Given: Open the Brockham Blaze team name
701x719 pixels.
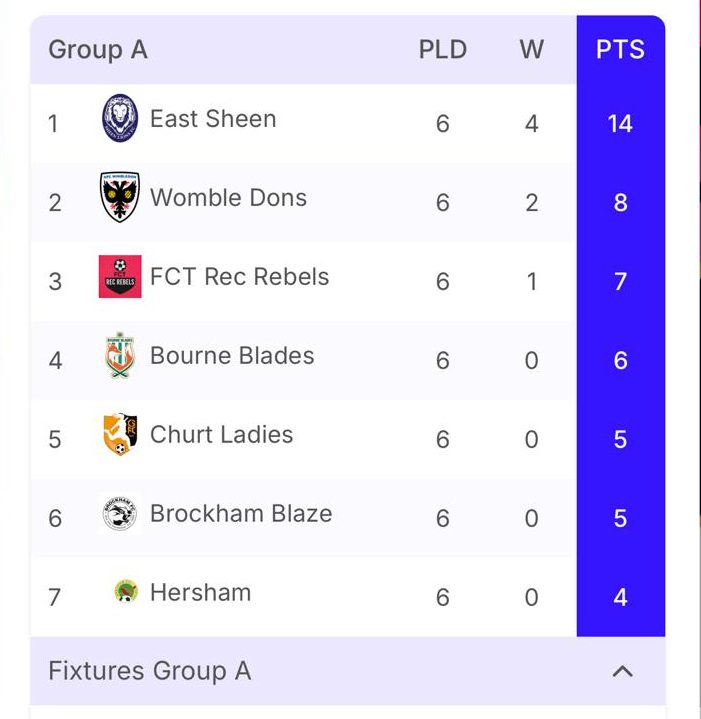Looking at the screenshot, I should pyautogui.click(x=240, y=514).
